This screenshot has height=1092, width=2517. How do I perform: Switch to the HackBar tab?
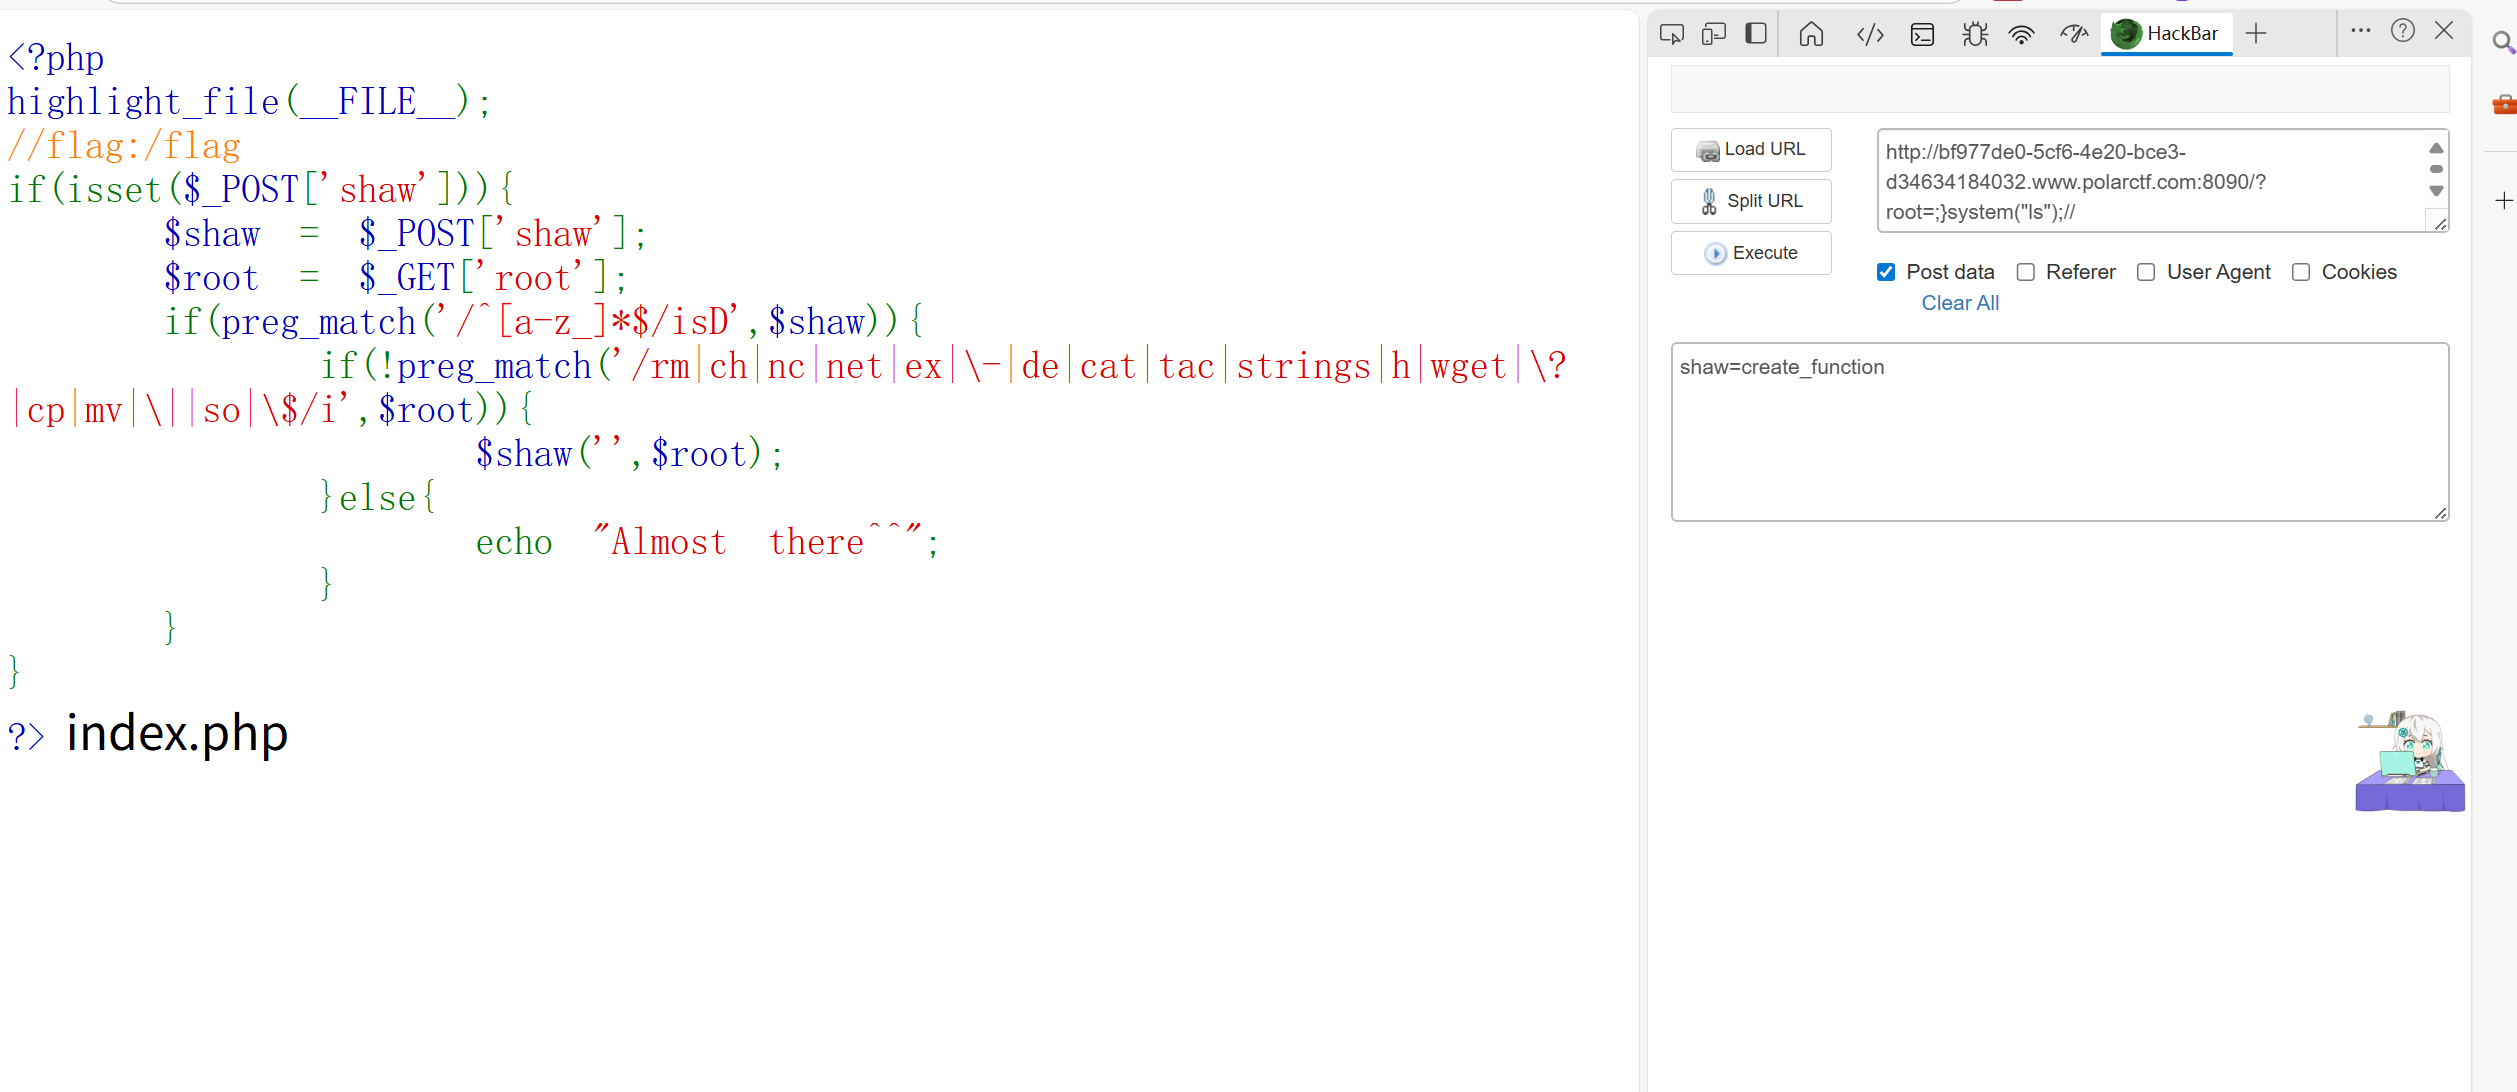coord(2166,34)
